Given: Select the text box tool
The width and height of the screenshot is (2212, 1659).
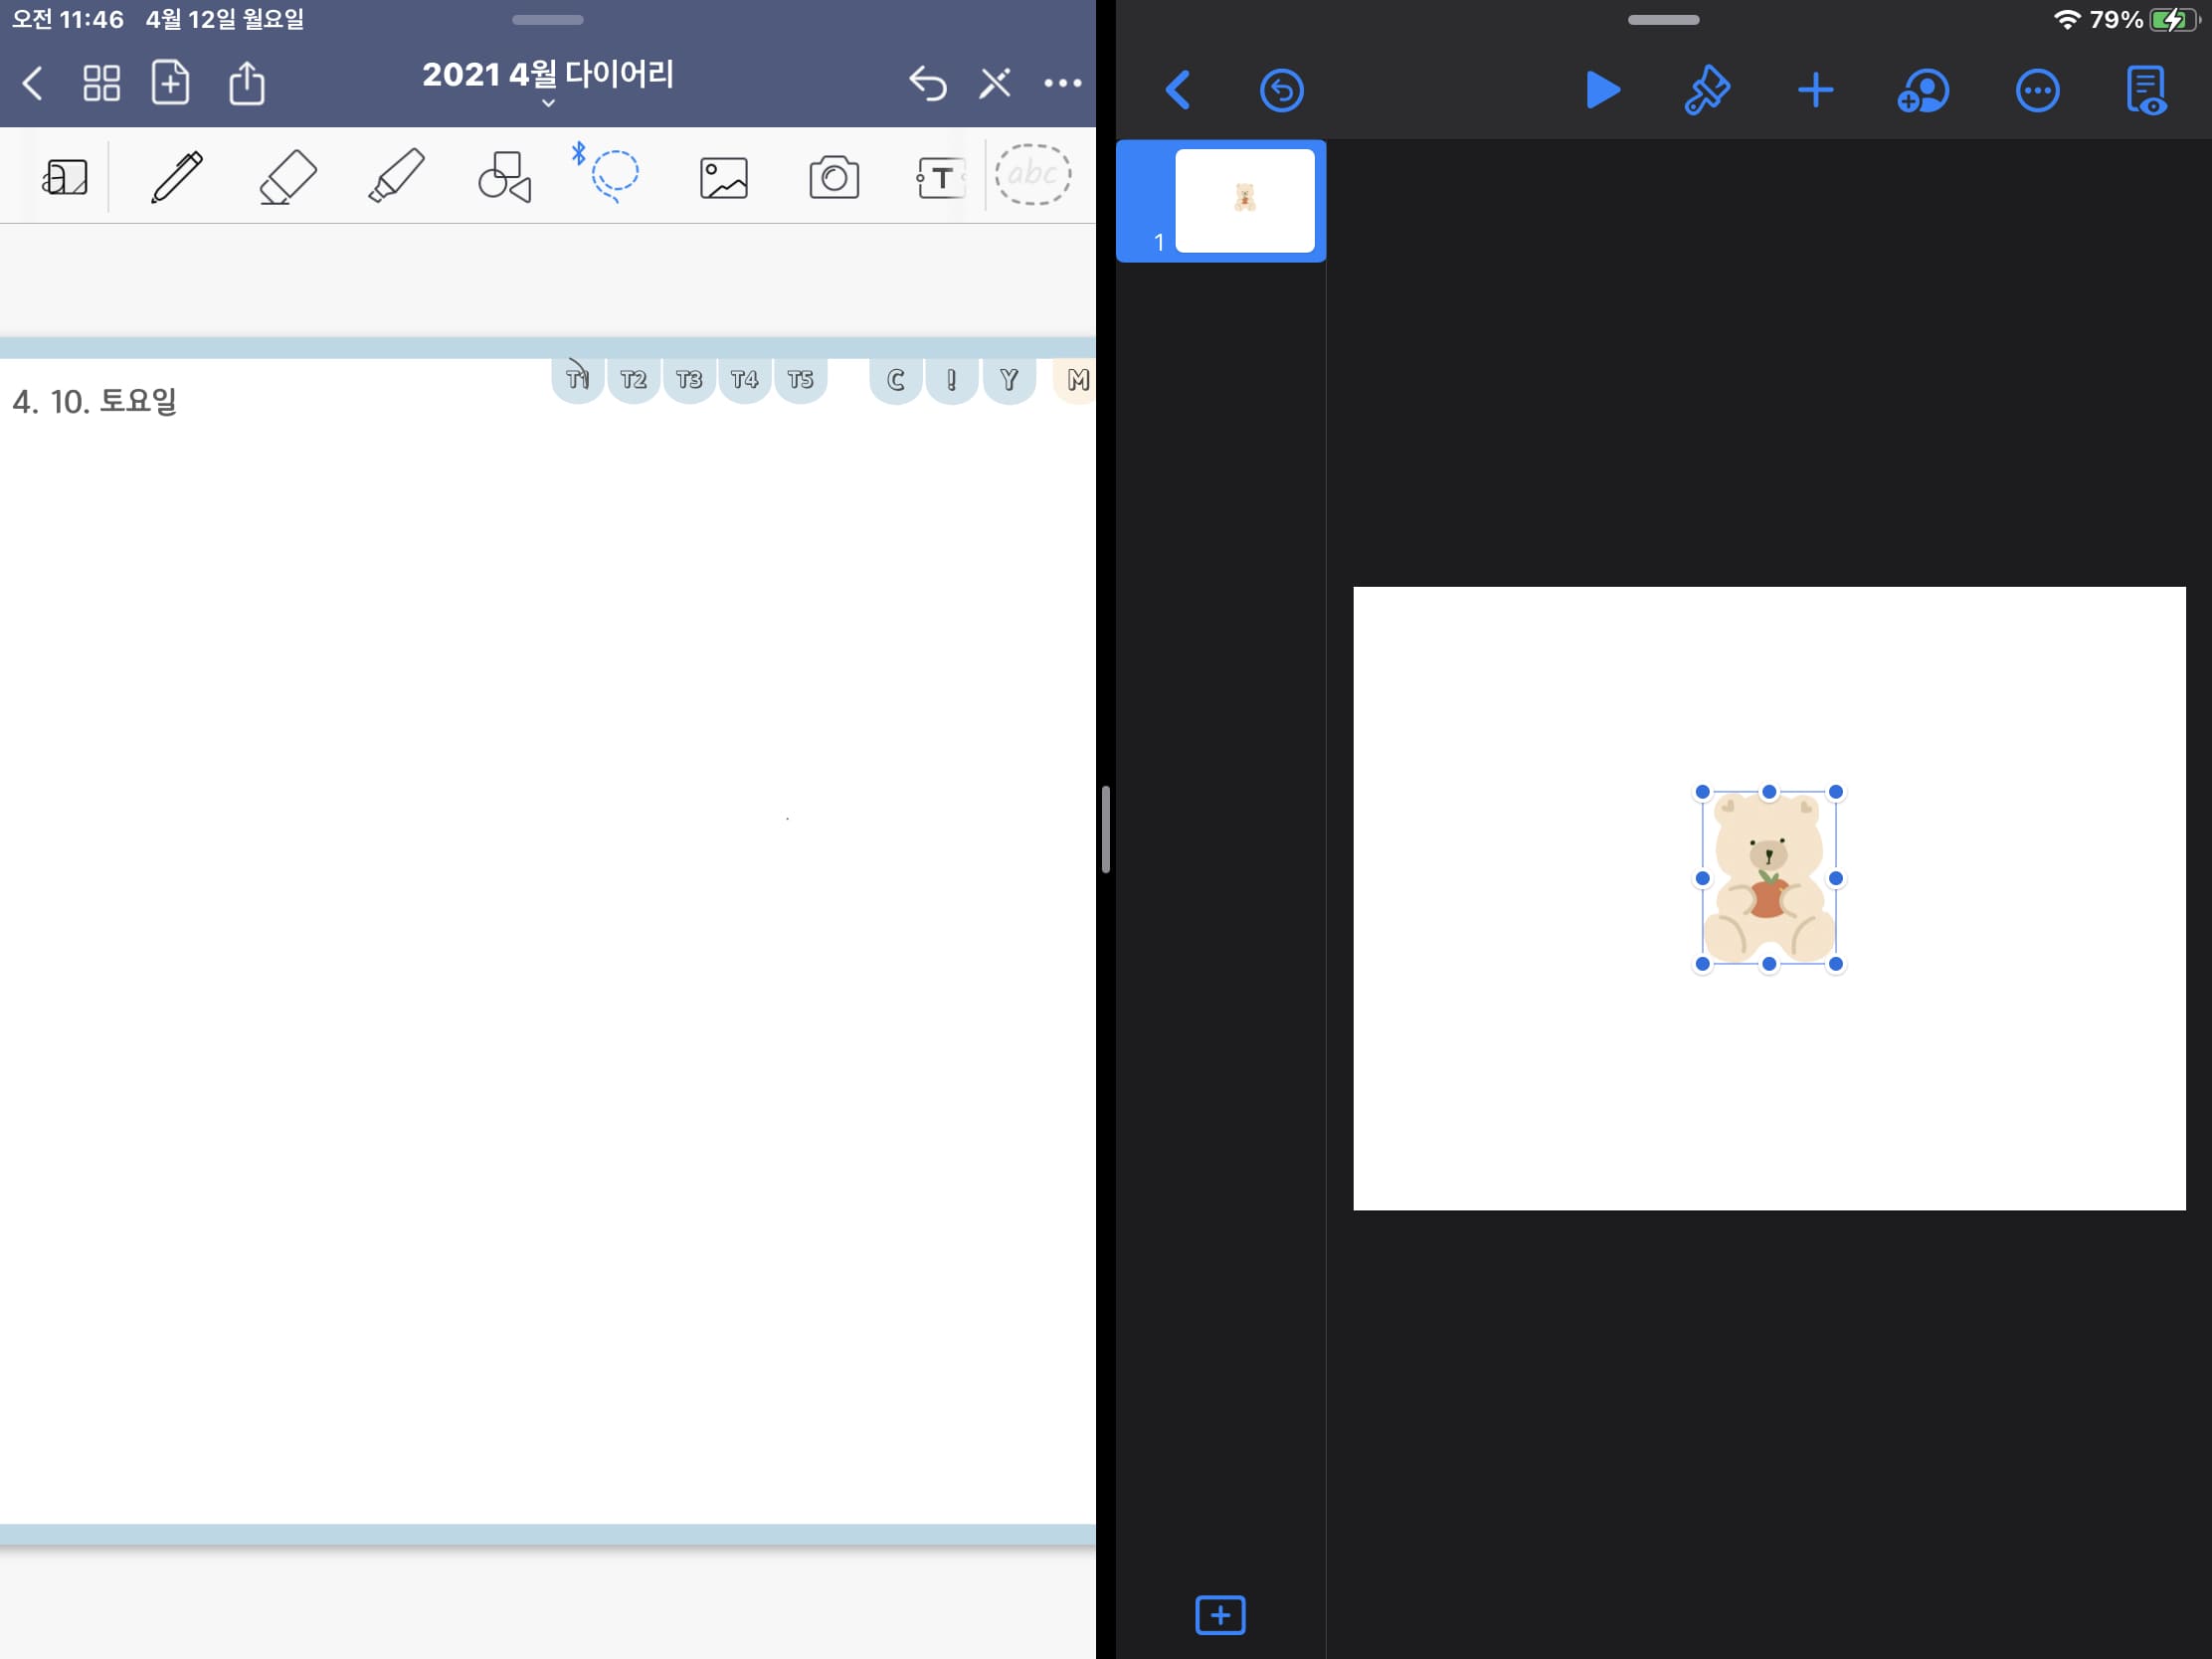Looking at the screenshot, I should pos(940,178).
